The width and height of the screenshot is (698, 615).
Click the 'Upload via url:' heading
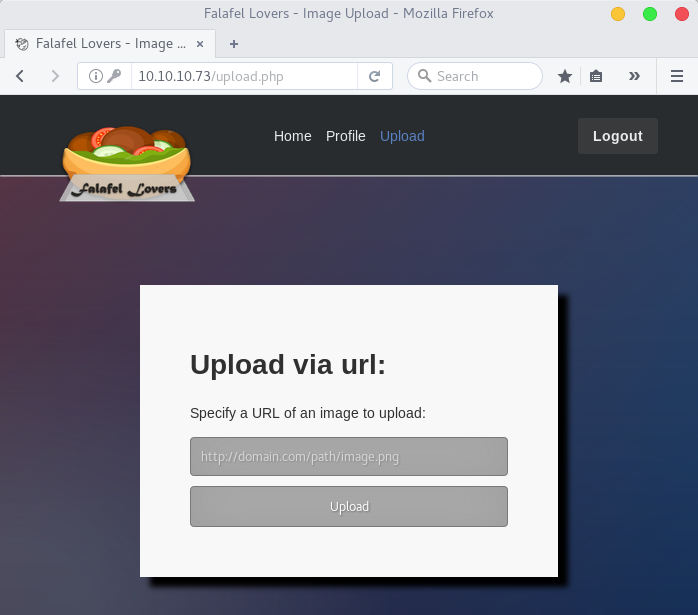[x=288, y=364]
